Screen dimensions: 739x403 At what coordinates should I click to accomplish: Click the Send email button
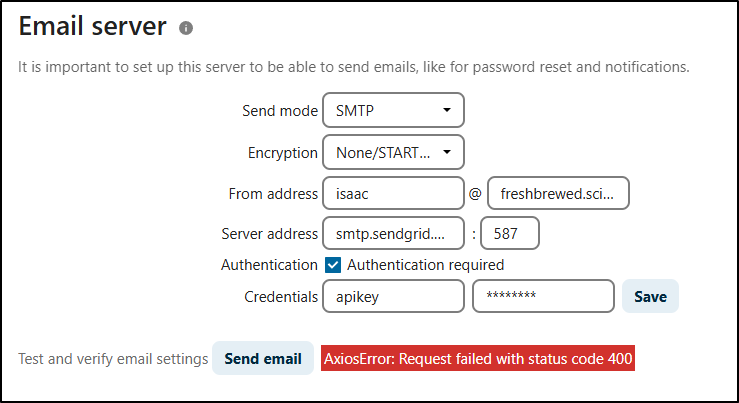click(x=262, y=358)
